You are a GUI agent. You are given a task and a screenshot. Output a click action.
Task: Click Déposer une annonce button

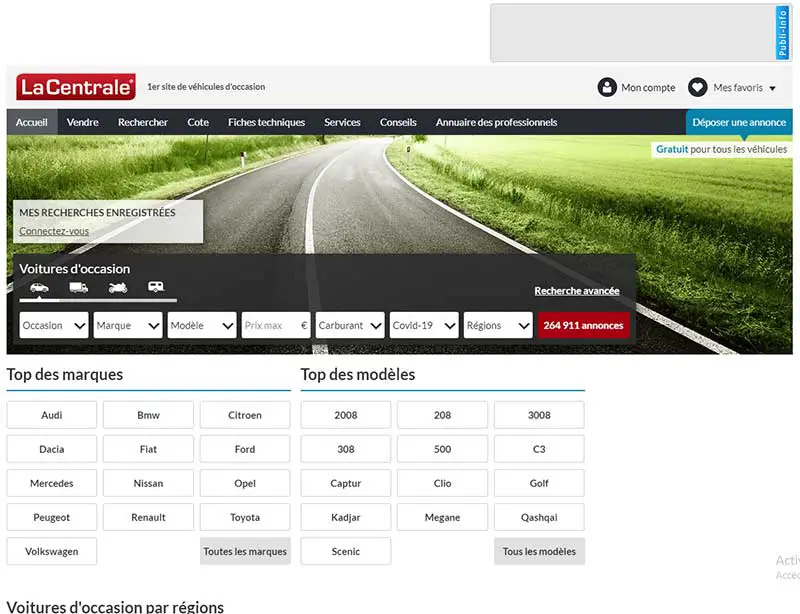pyautogui.click(x=739, y=122)
